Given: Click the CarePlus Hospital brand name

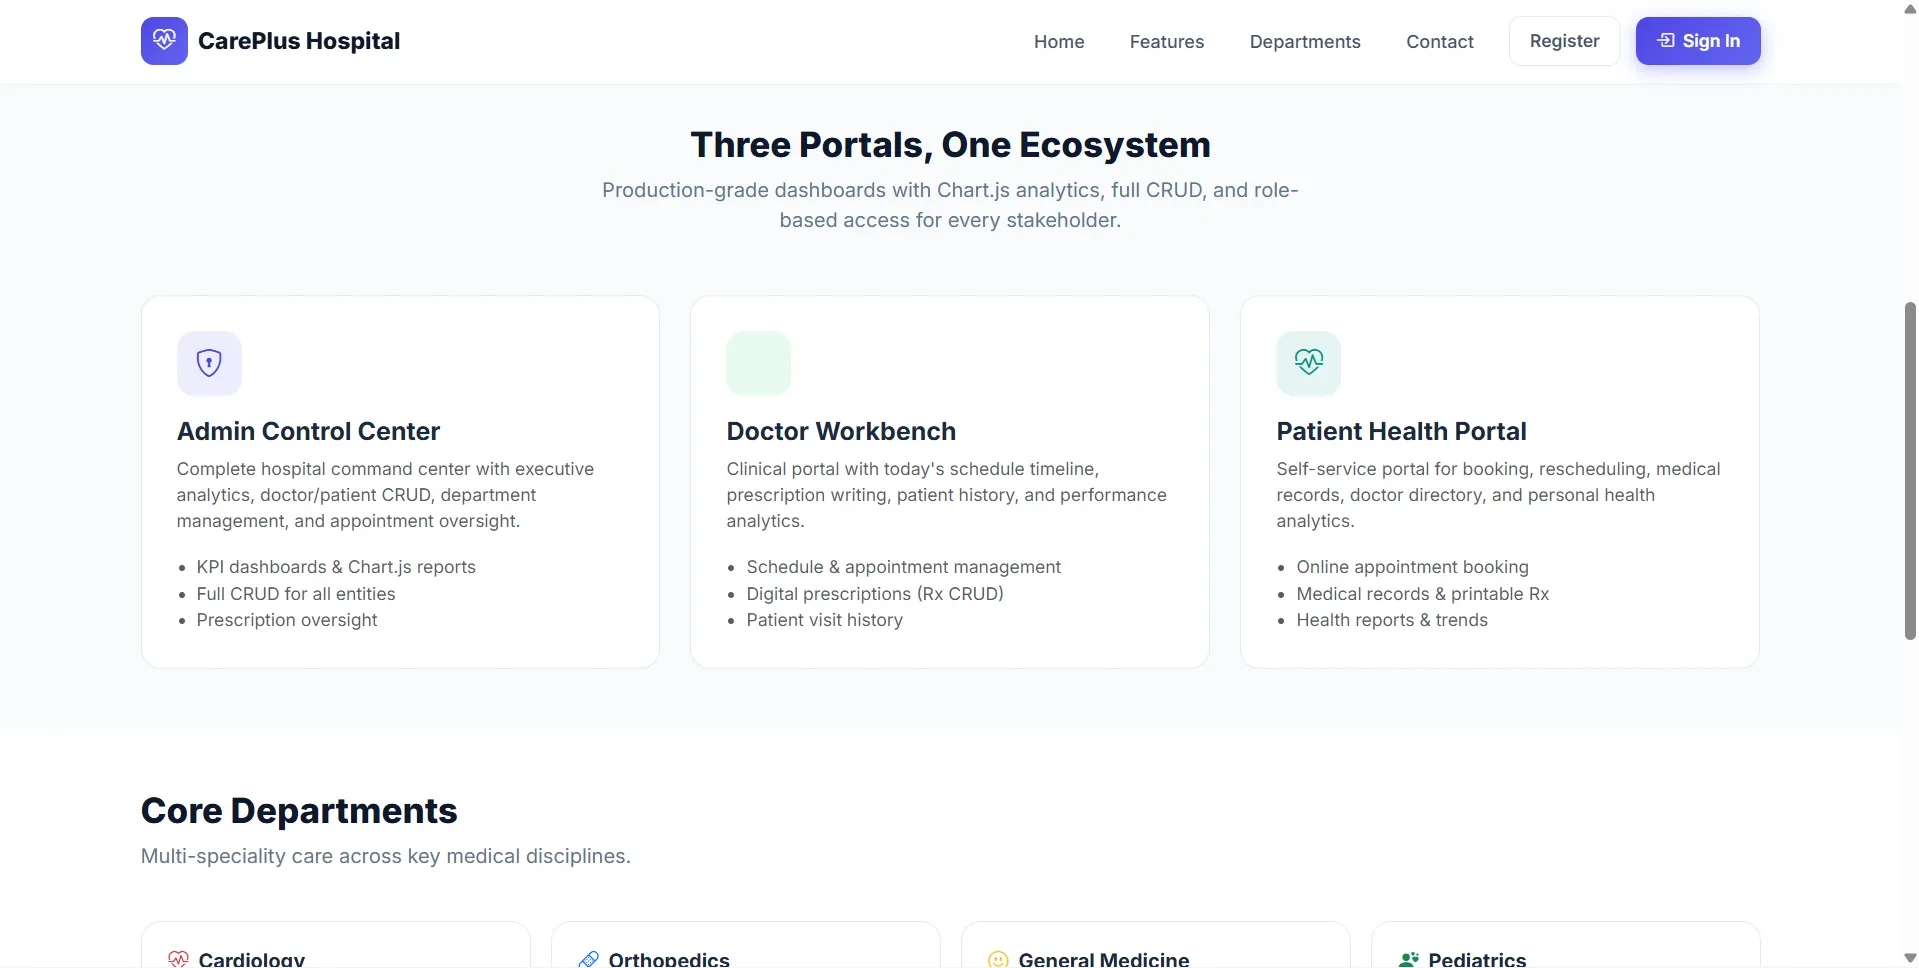Looking at the screenshot, I should (x=299, y=41).
